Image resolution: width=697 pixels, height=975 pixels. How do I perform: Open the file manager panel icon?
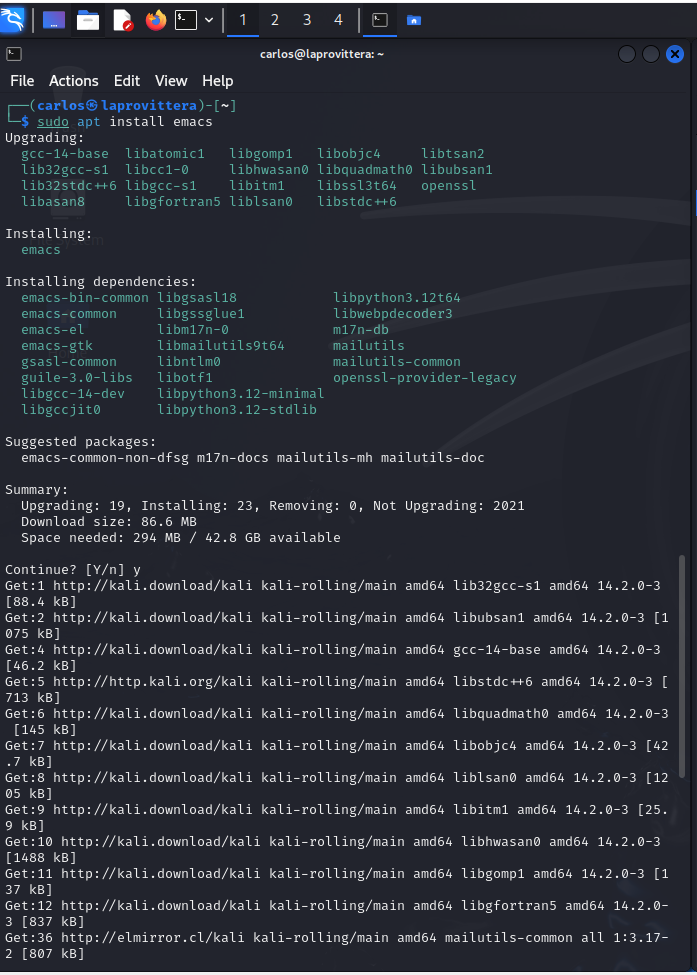point(88,21)
